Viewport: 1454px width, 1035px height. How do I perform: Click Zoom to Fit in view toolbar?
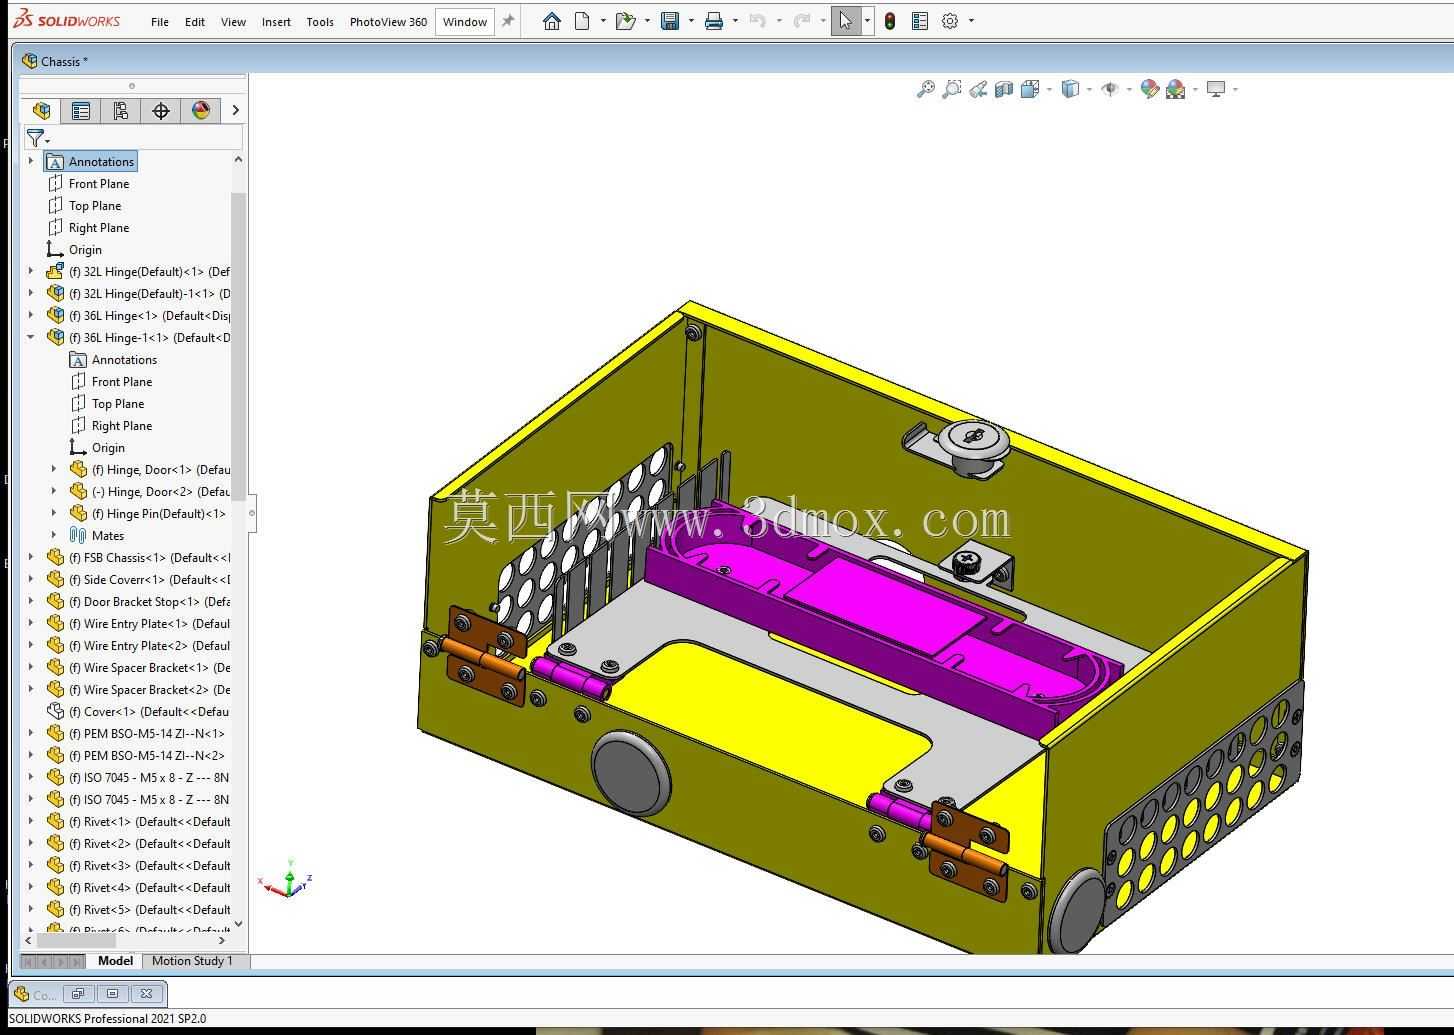click(926, 89)
